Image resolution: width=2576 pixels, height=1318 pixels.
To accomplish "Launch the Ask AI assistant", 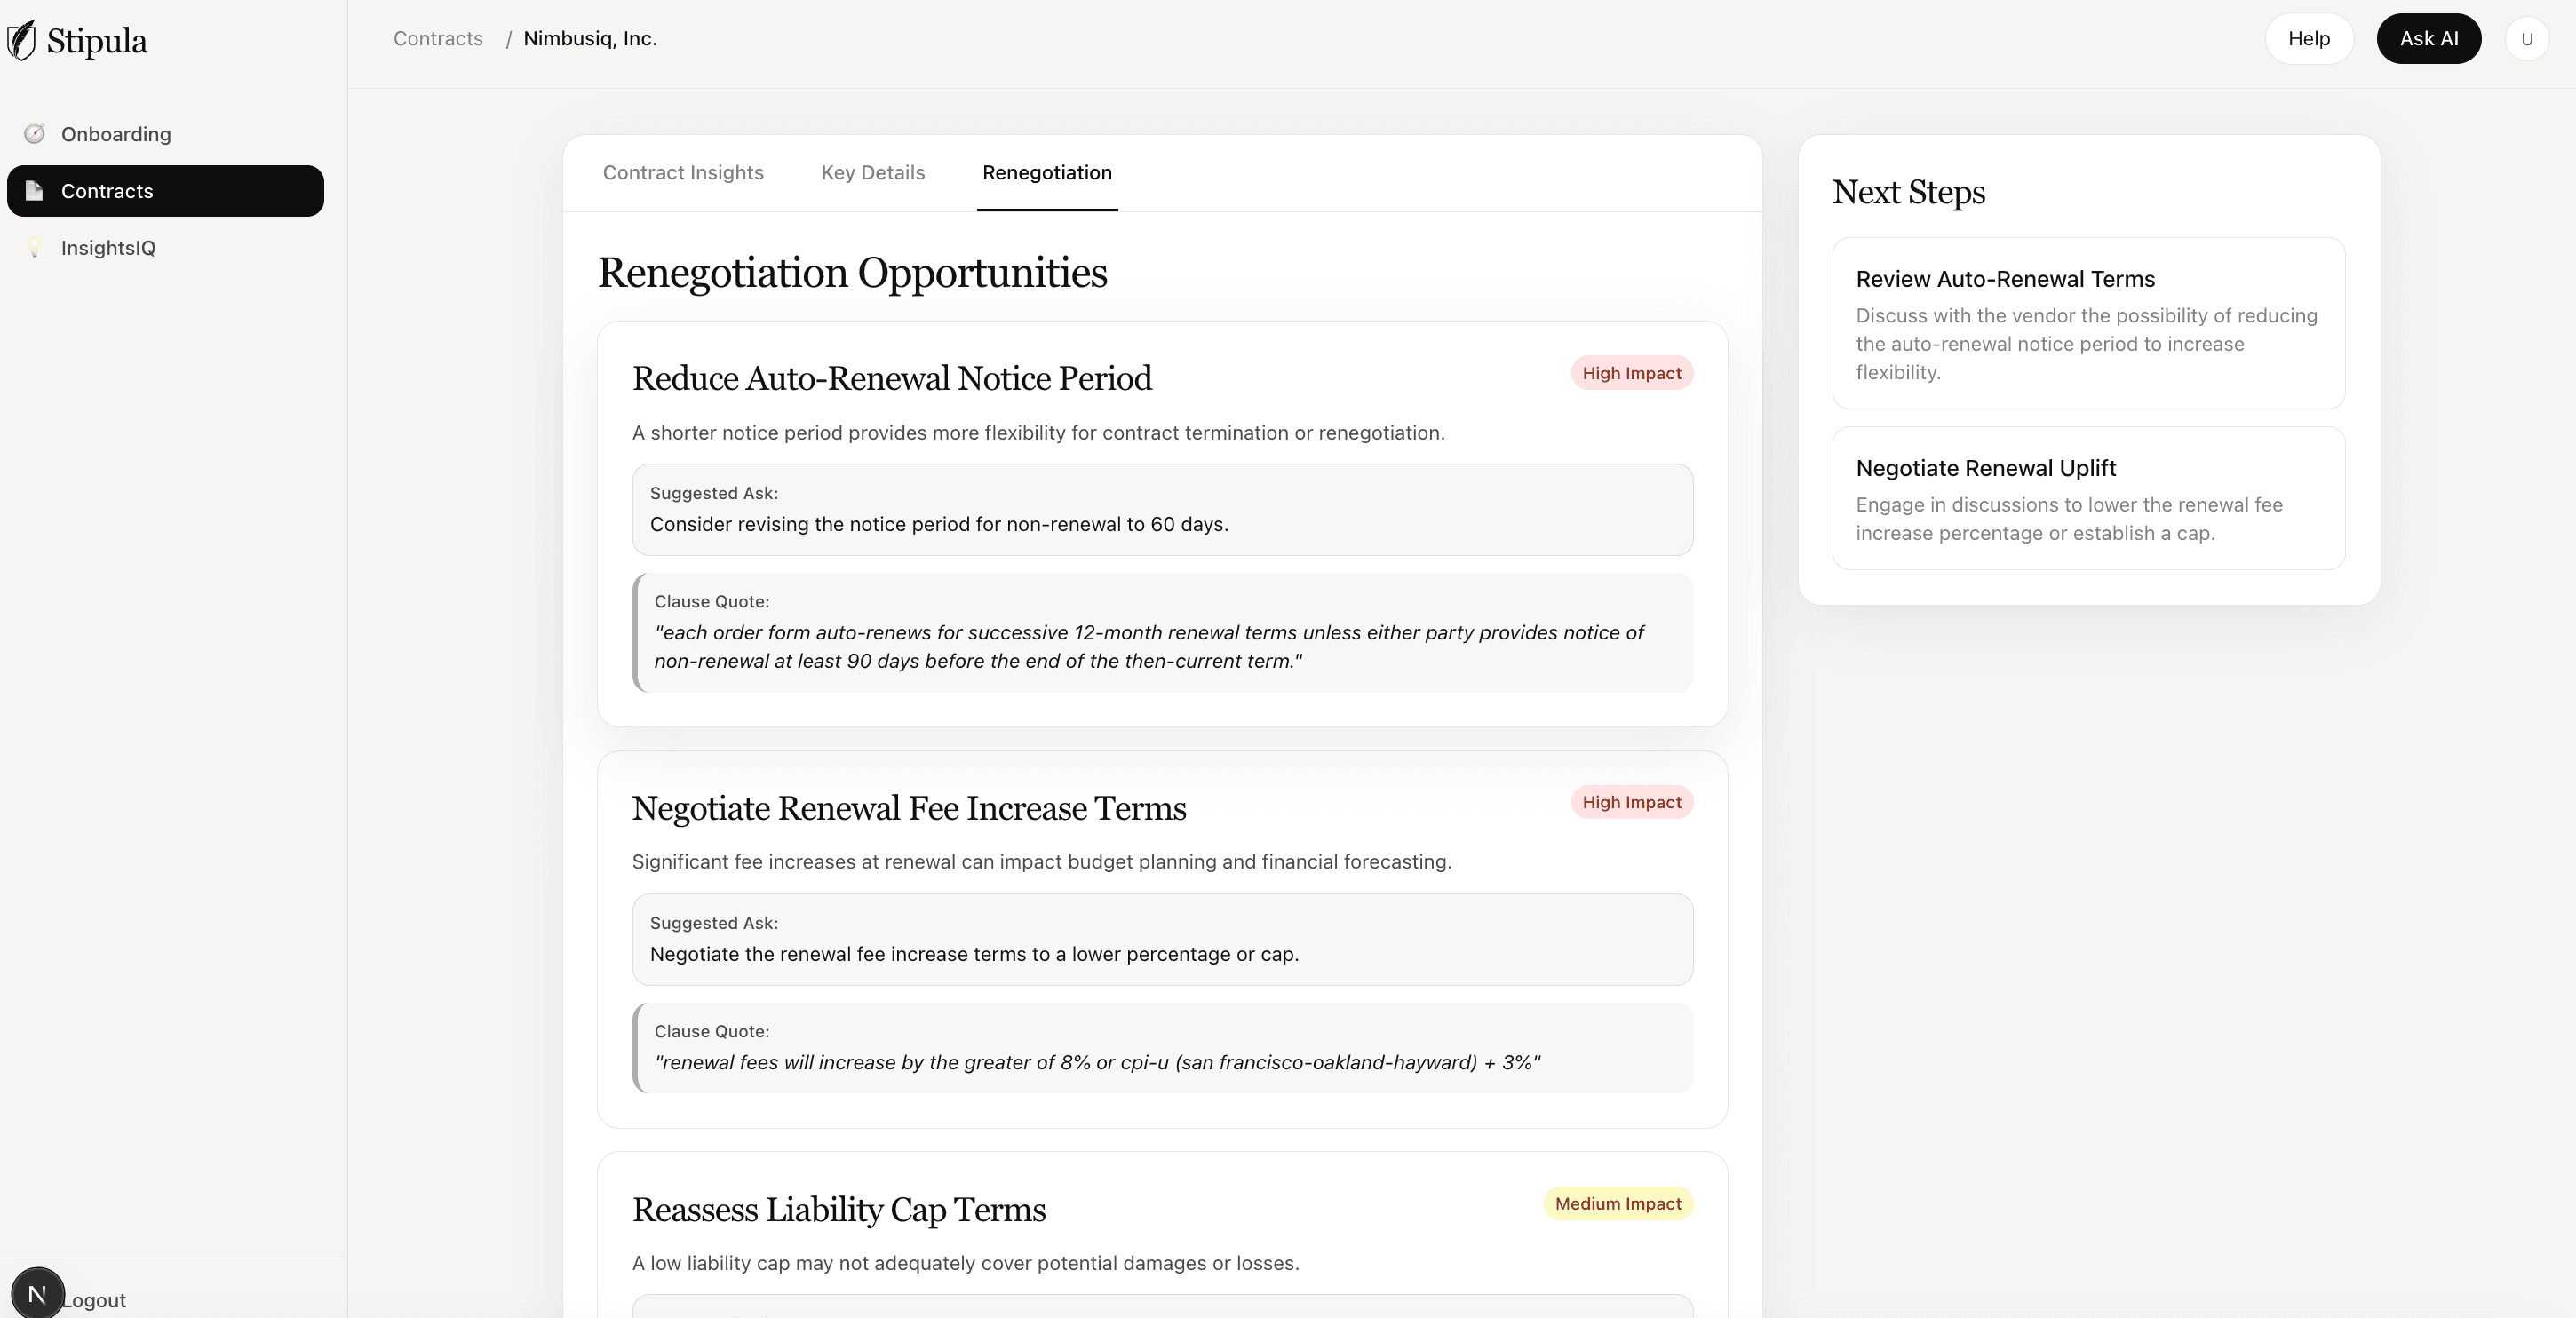I will 2428,39.
